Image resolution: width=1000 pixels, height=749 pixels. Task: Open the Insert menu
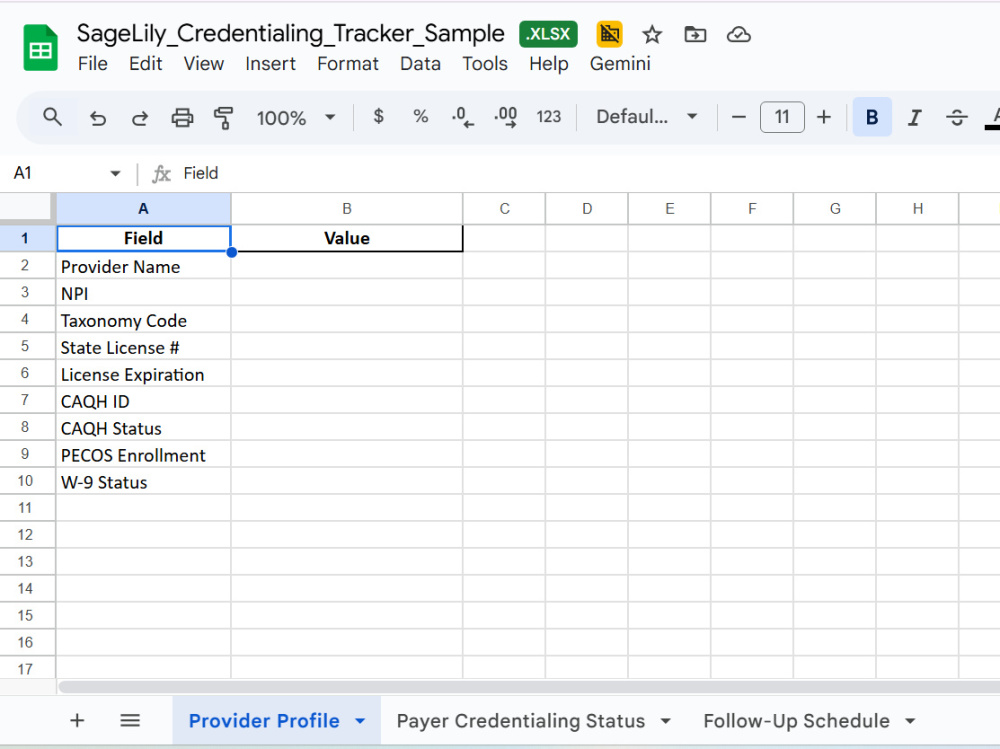click(270, 64)
